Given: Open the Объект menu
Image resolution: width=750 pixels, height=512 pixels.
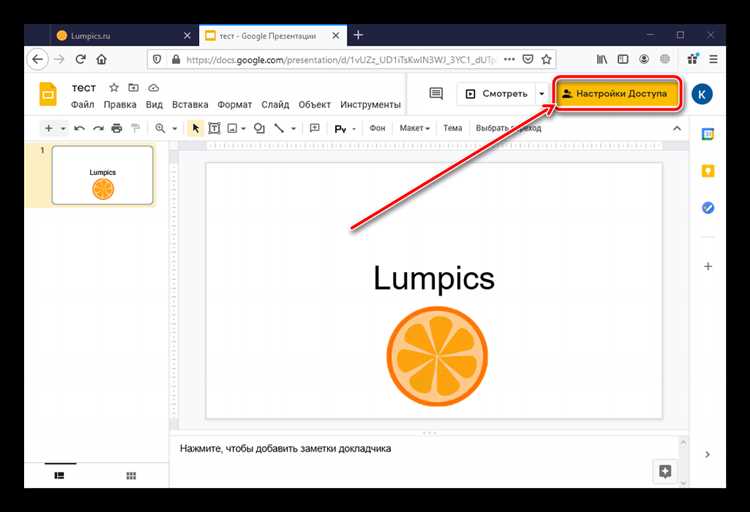Looking at the screenshot, I should [x=314, y=104].
